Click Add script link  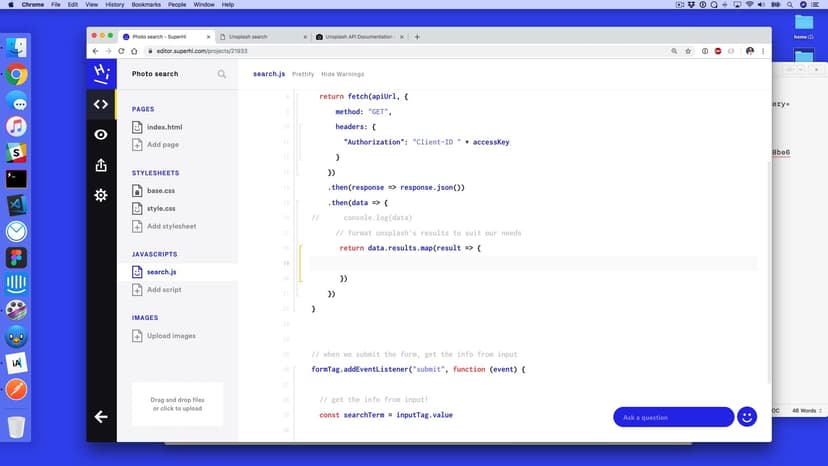coord(164,290)
